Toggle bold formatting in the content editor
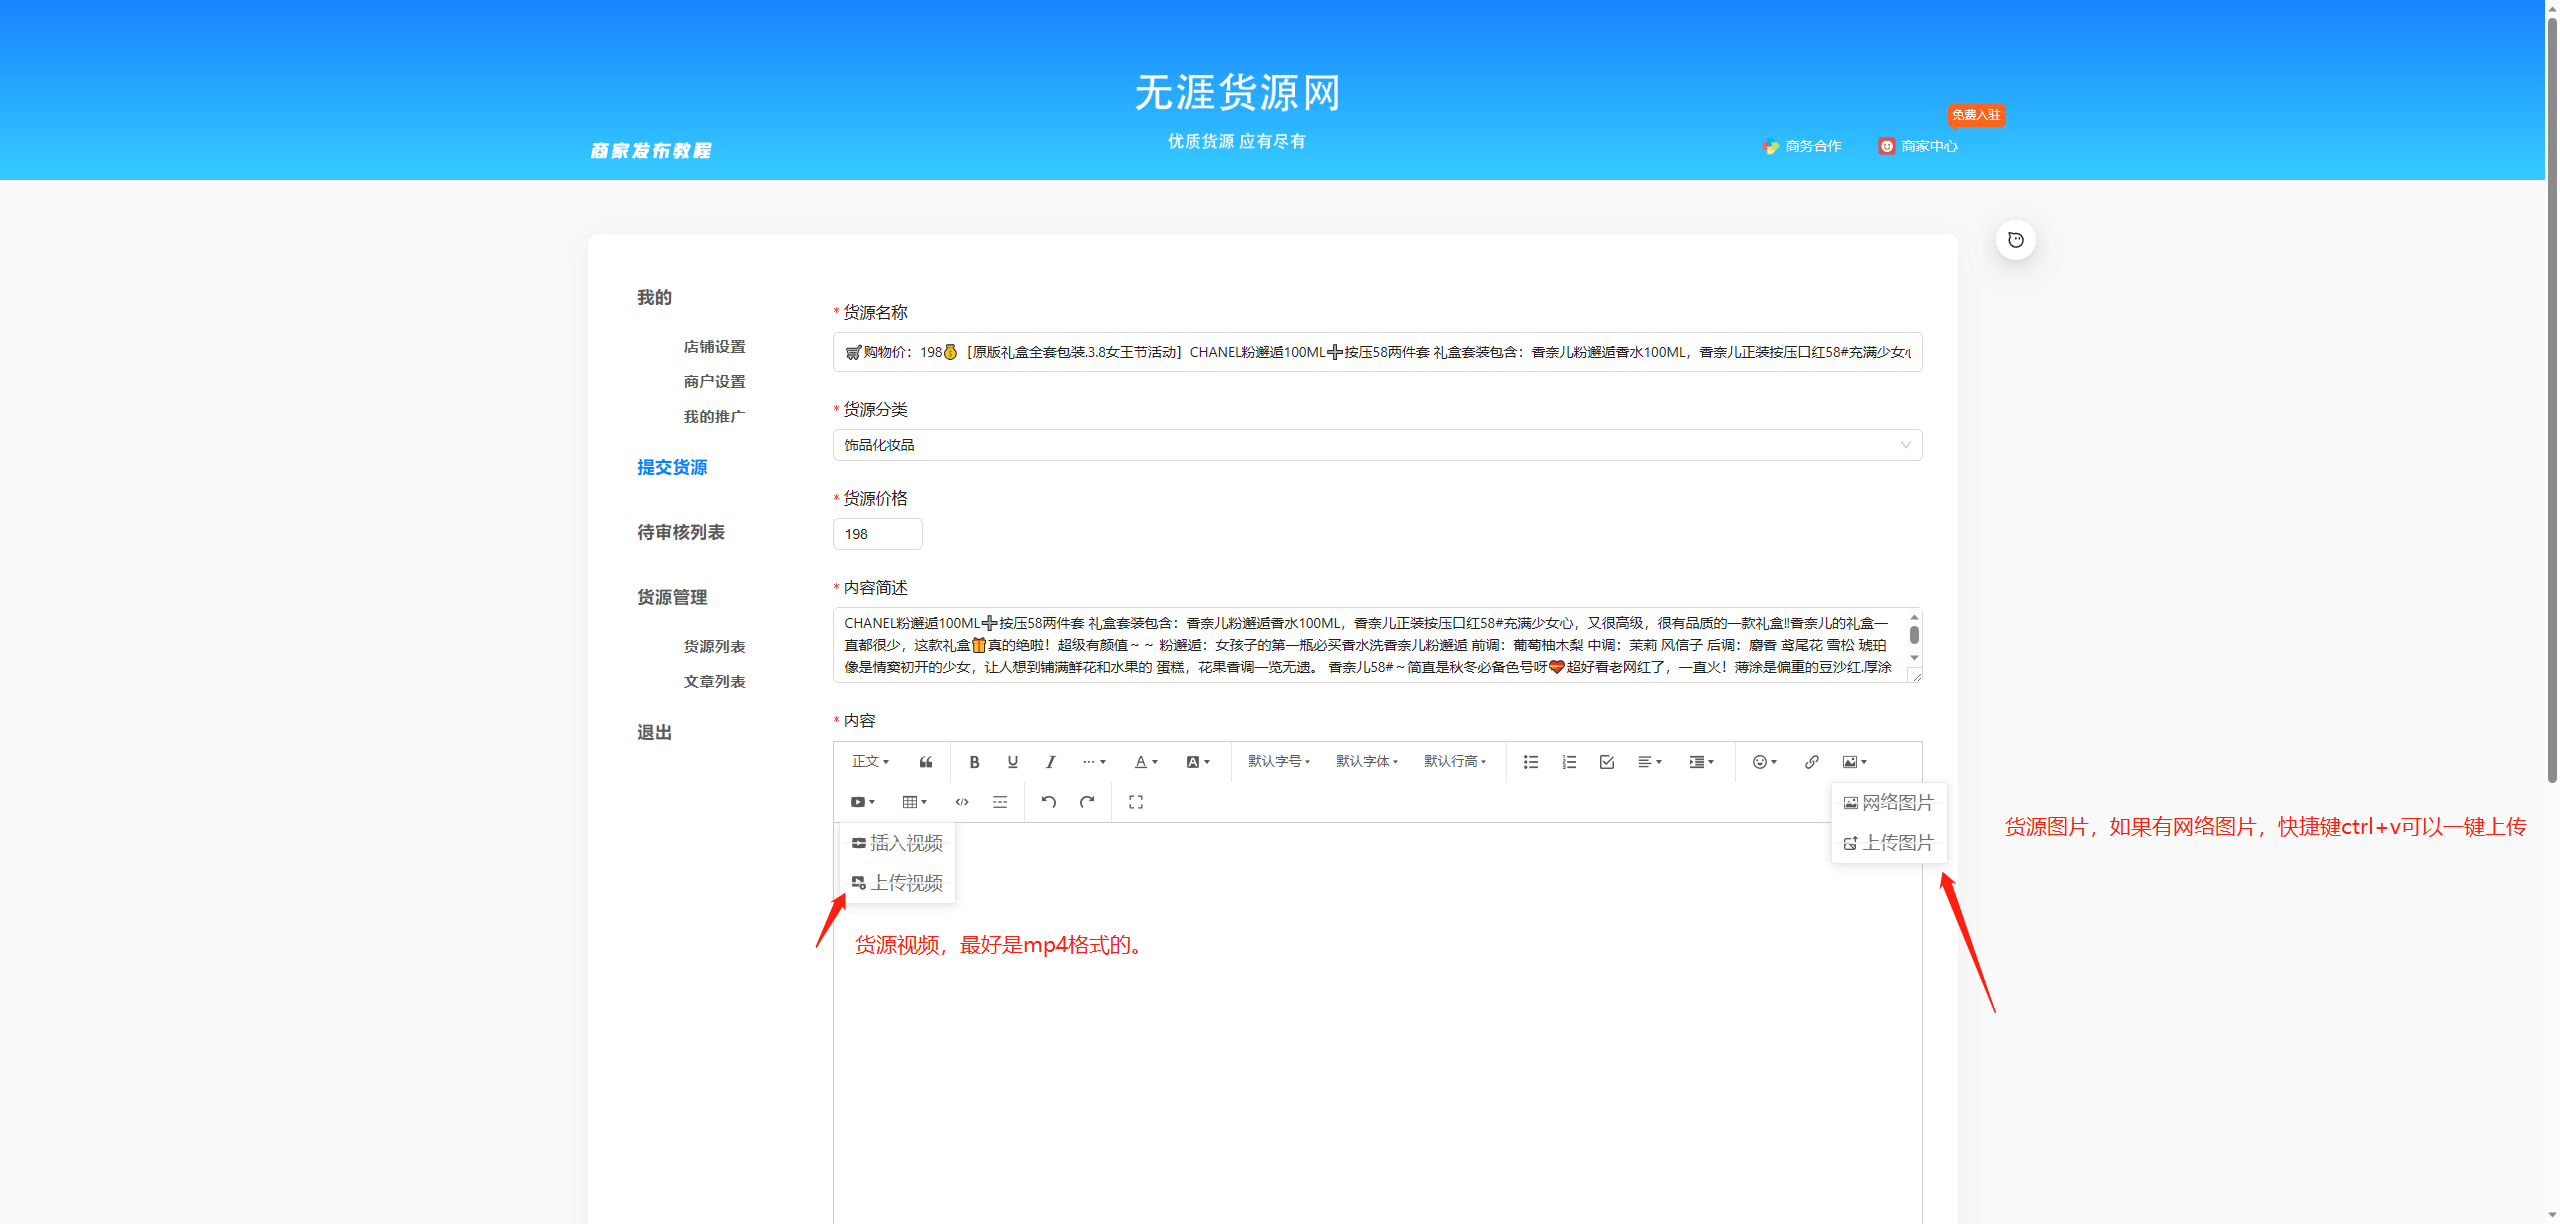This screenshot has width=2560, height=1224. coord(974,761)
